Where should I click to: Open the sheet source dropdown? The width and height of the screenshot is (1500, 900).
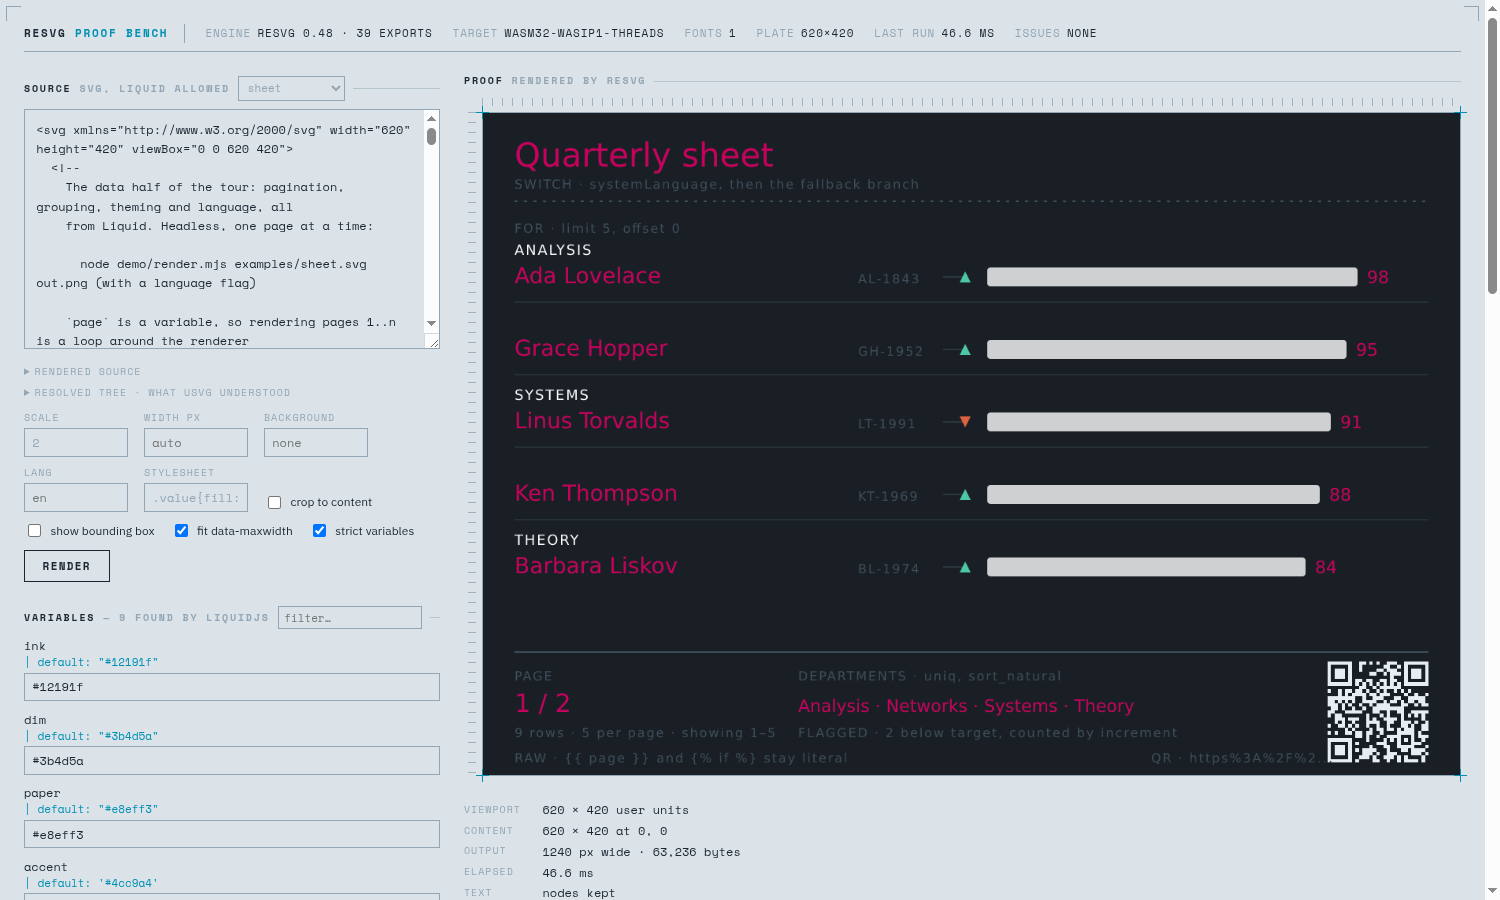[x=291, y=89]
